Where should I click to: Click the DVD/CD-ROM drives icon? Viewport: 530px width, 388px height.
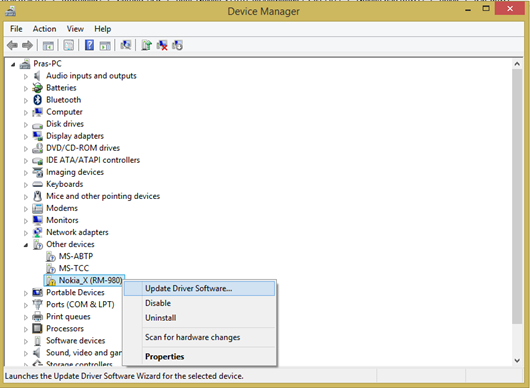click(37, 148)
